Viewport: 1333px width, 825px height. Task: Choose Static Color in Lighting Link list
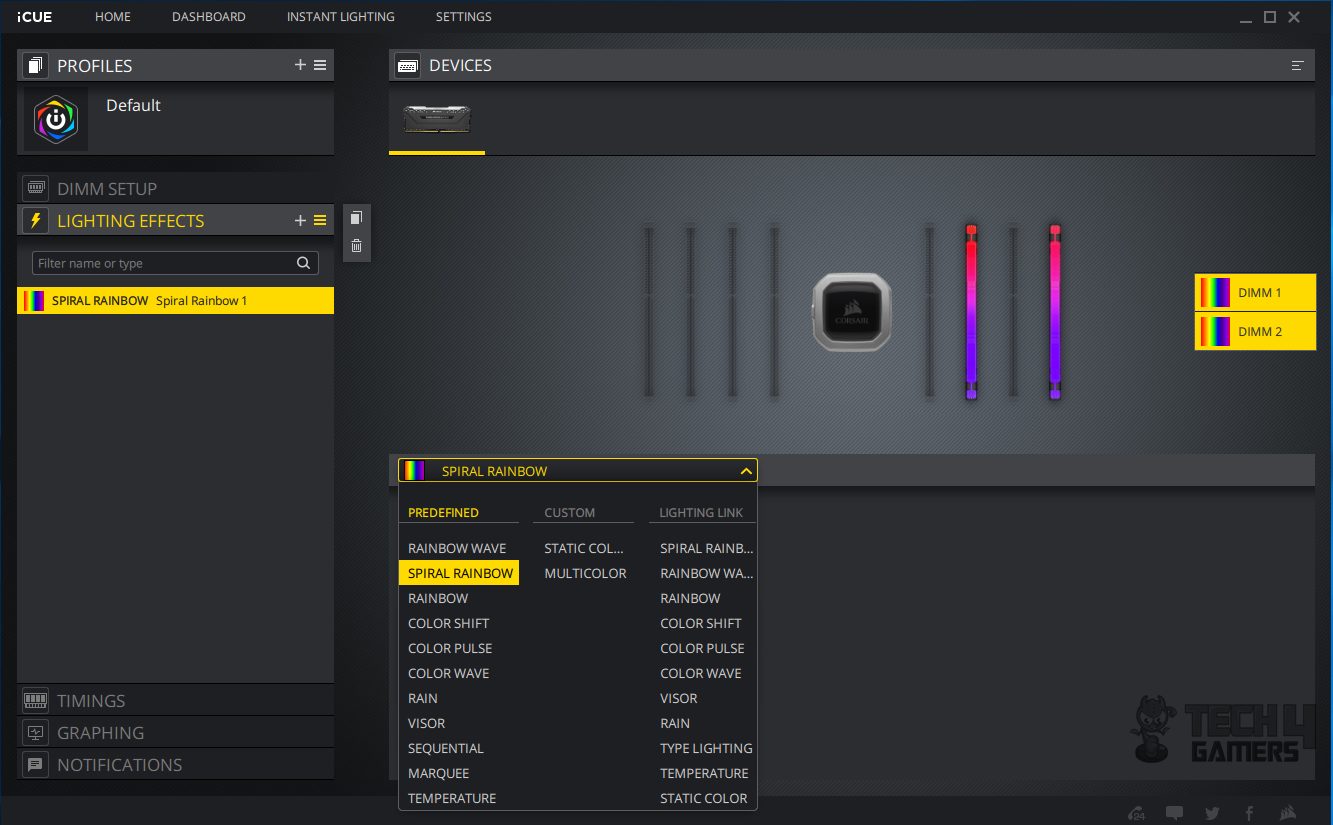(704, 798)
